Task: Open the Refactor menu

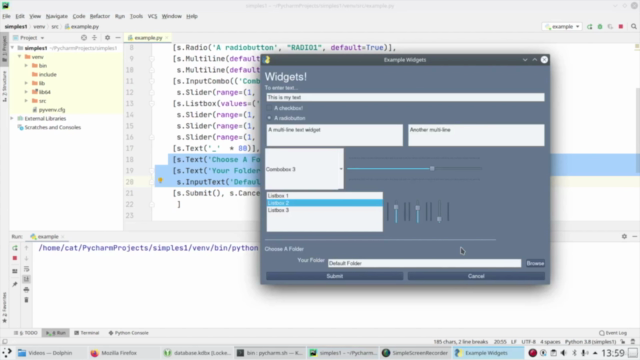Action: (100, 16)
